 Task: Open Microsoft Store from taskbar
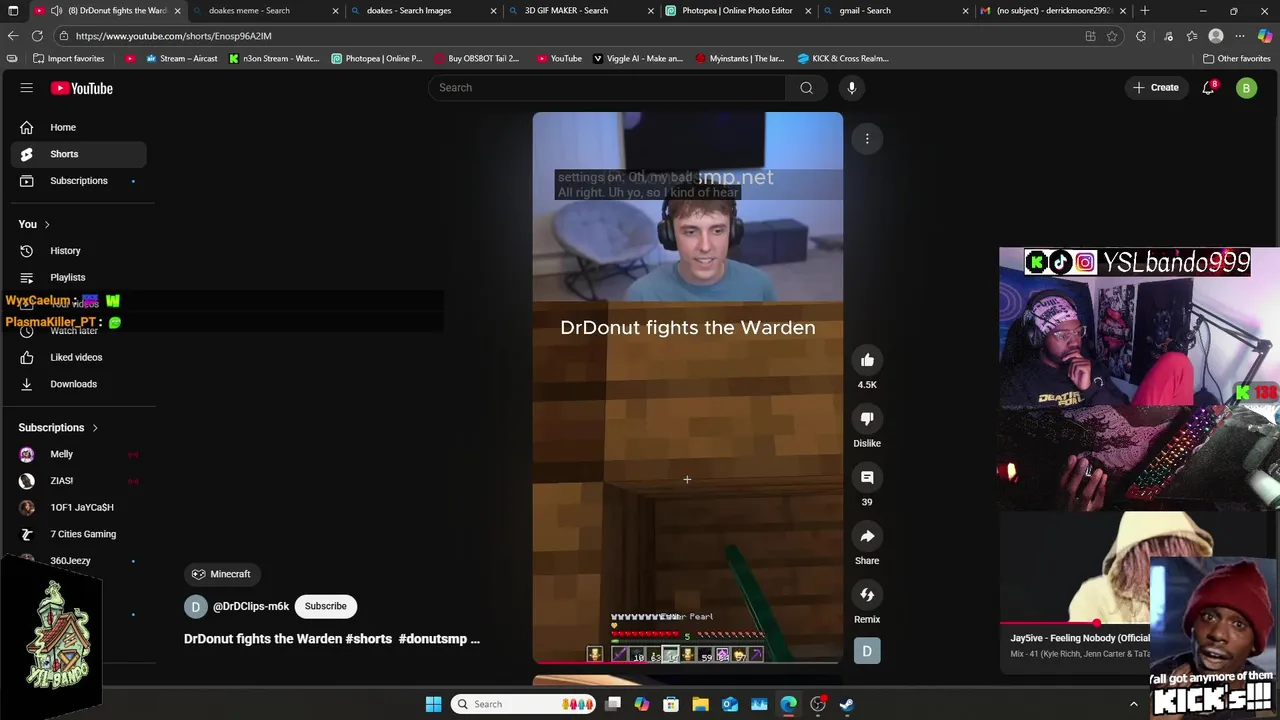[x=671, y=704]
